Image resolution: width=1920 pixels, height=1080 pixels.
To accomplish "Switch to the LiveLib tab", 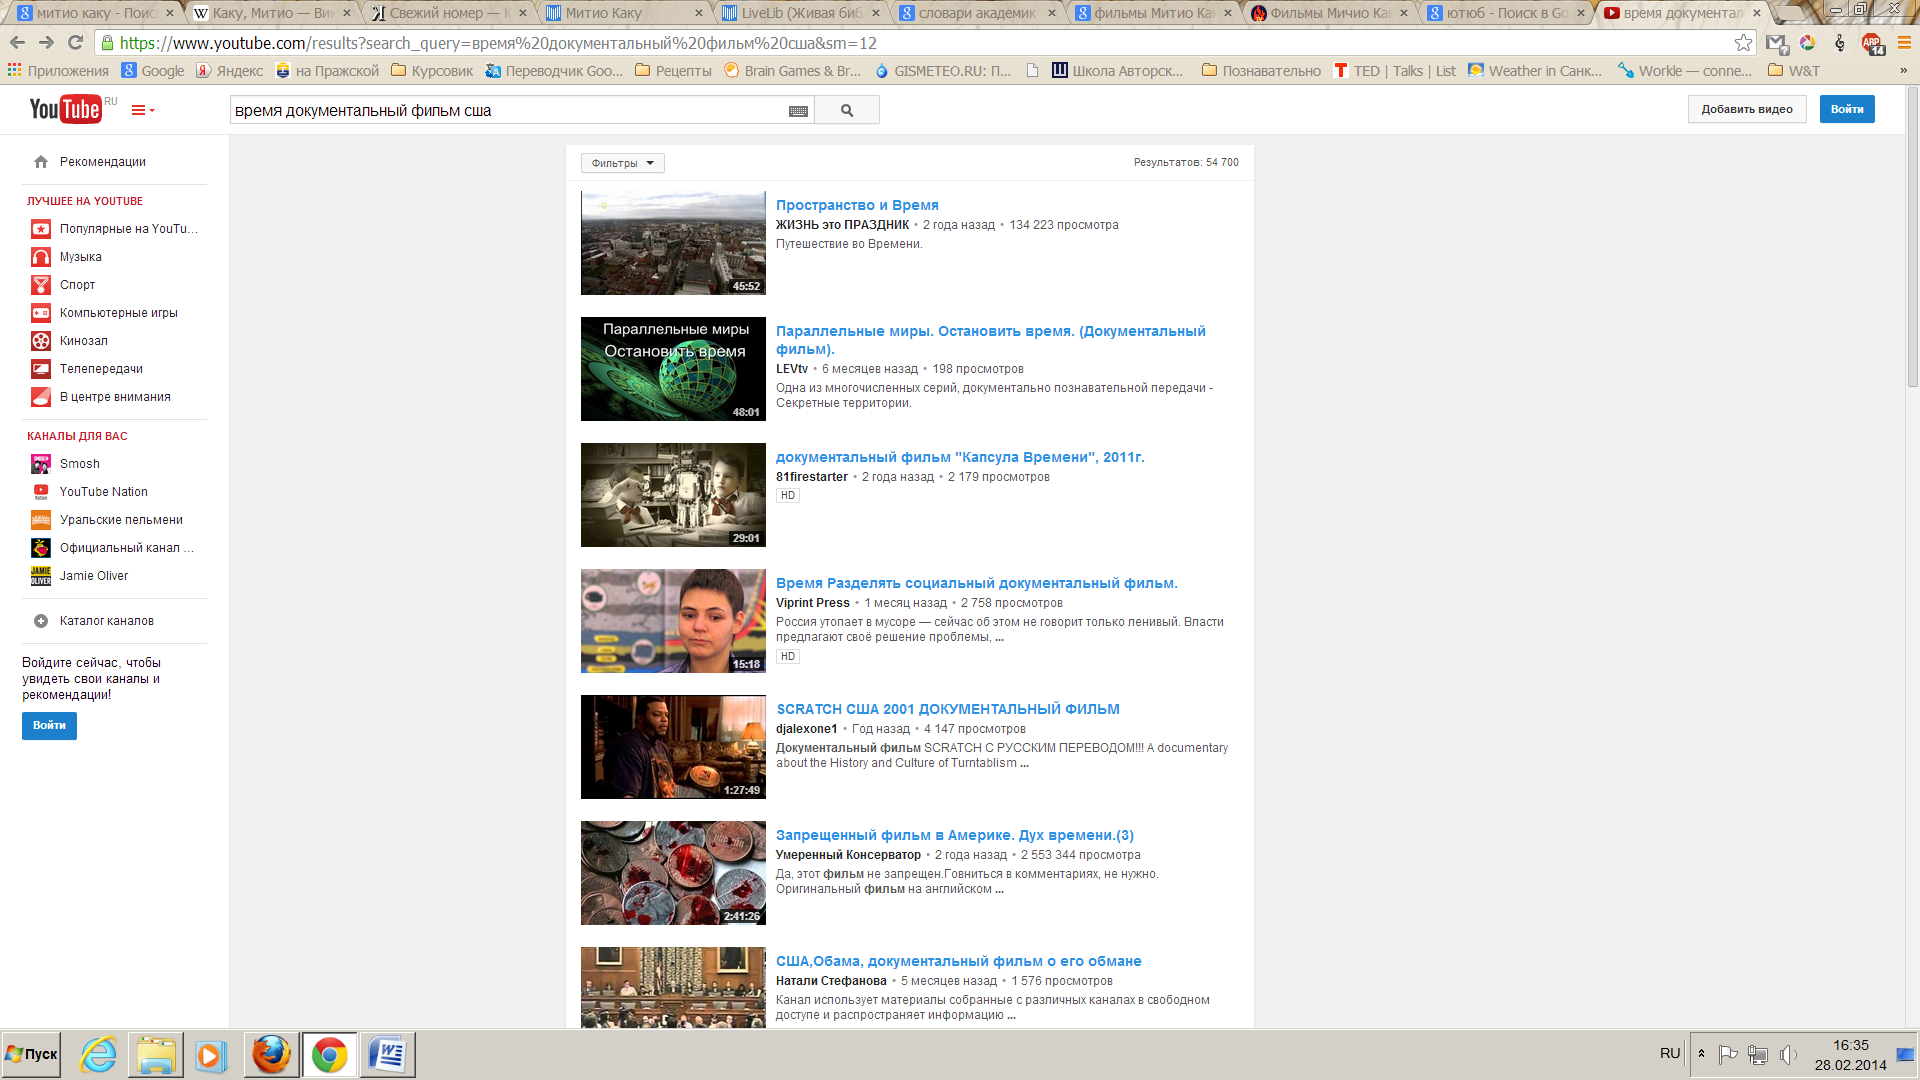I will 801,13.
